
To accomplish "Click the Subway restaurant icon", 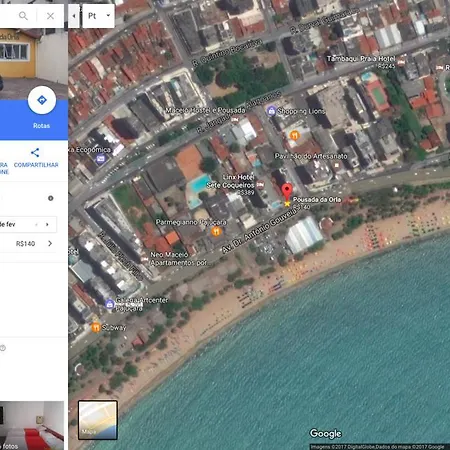I will pos(96,327).
